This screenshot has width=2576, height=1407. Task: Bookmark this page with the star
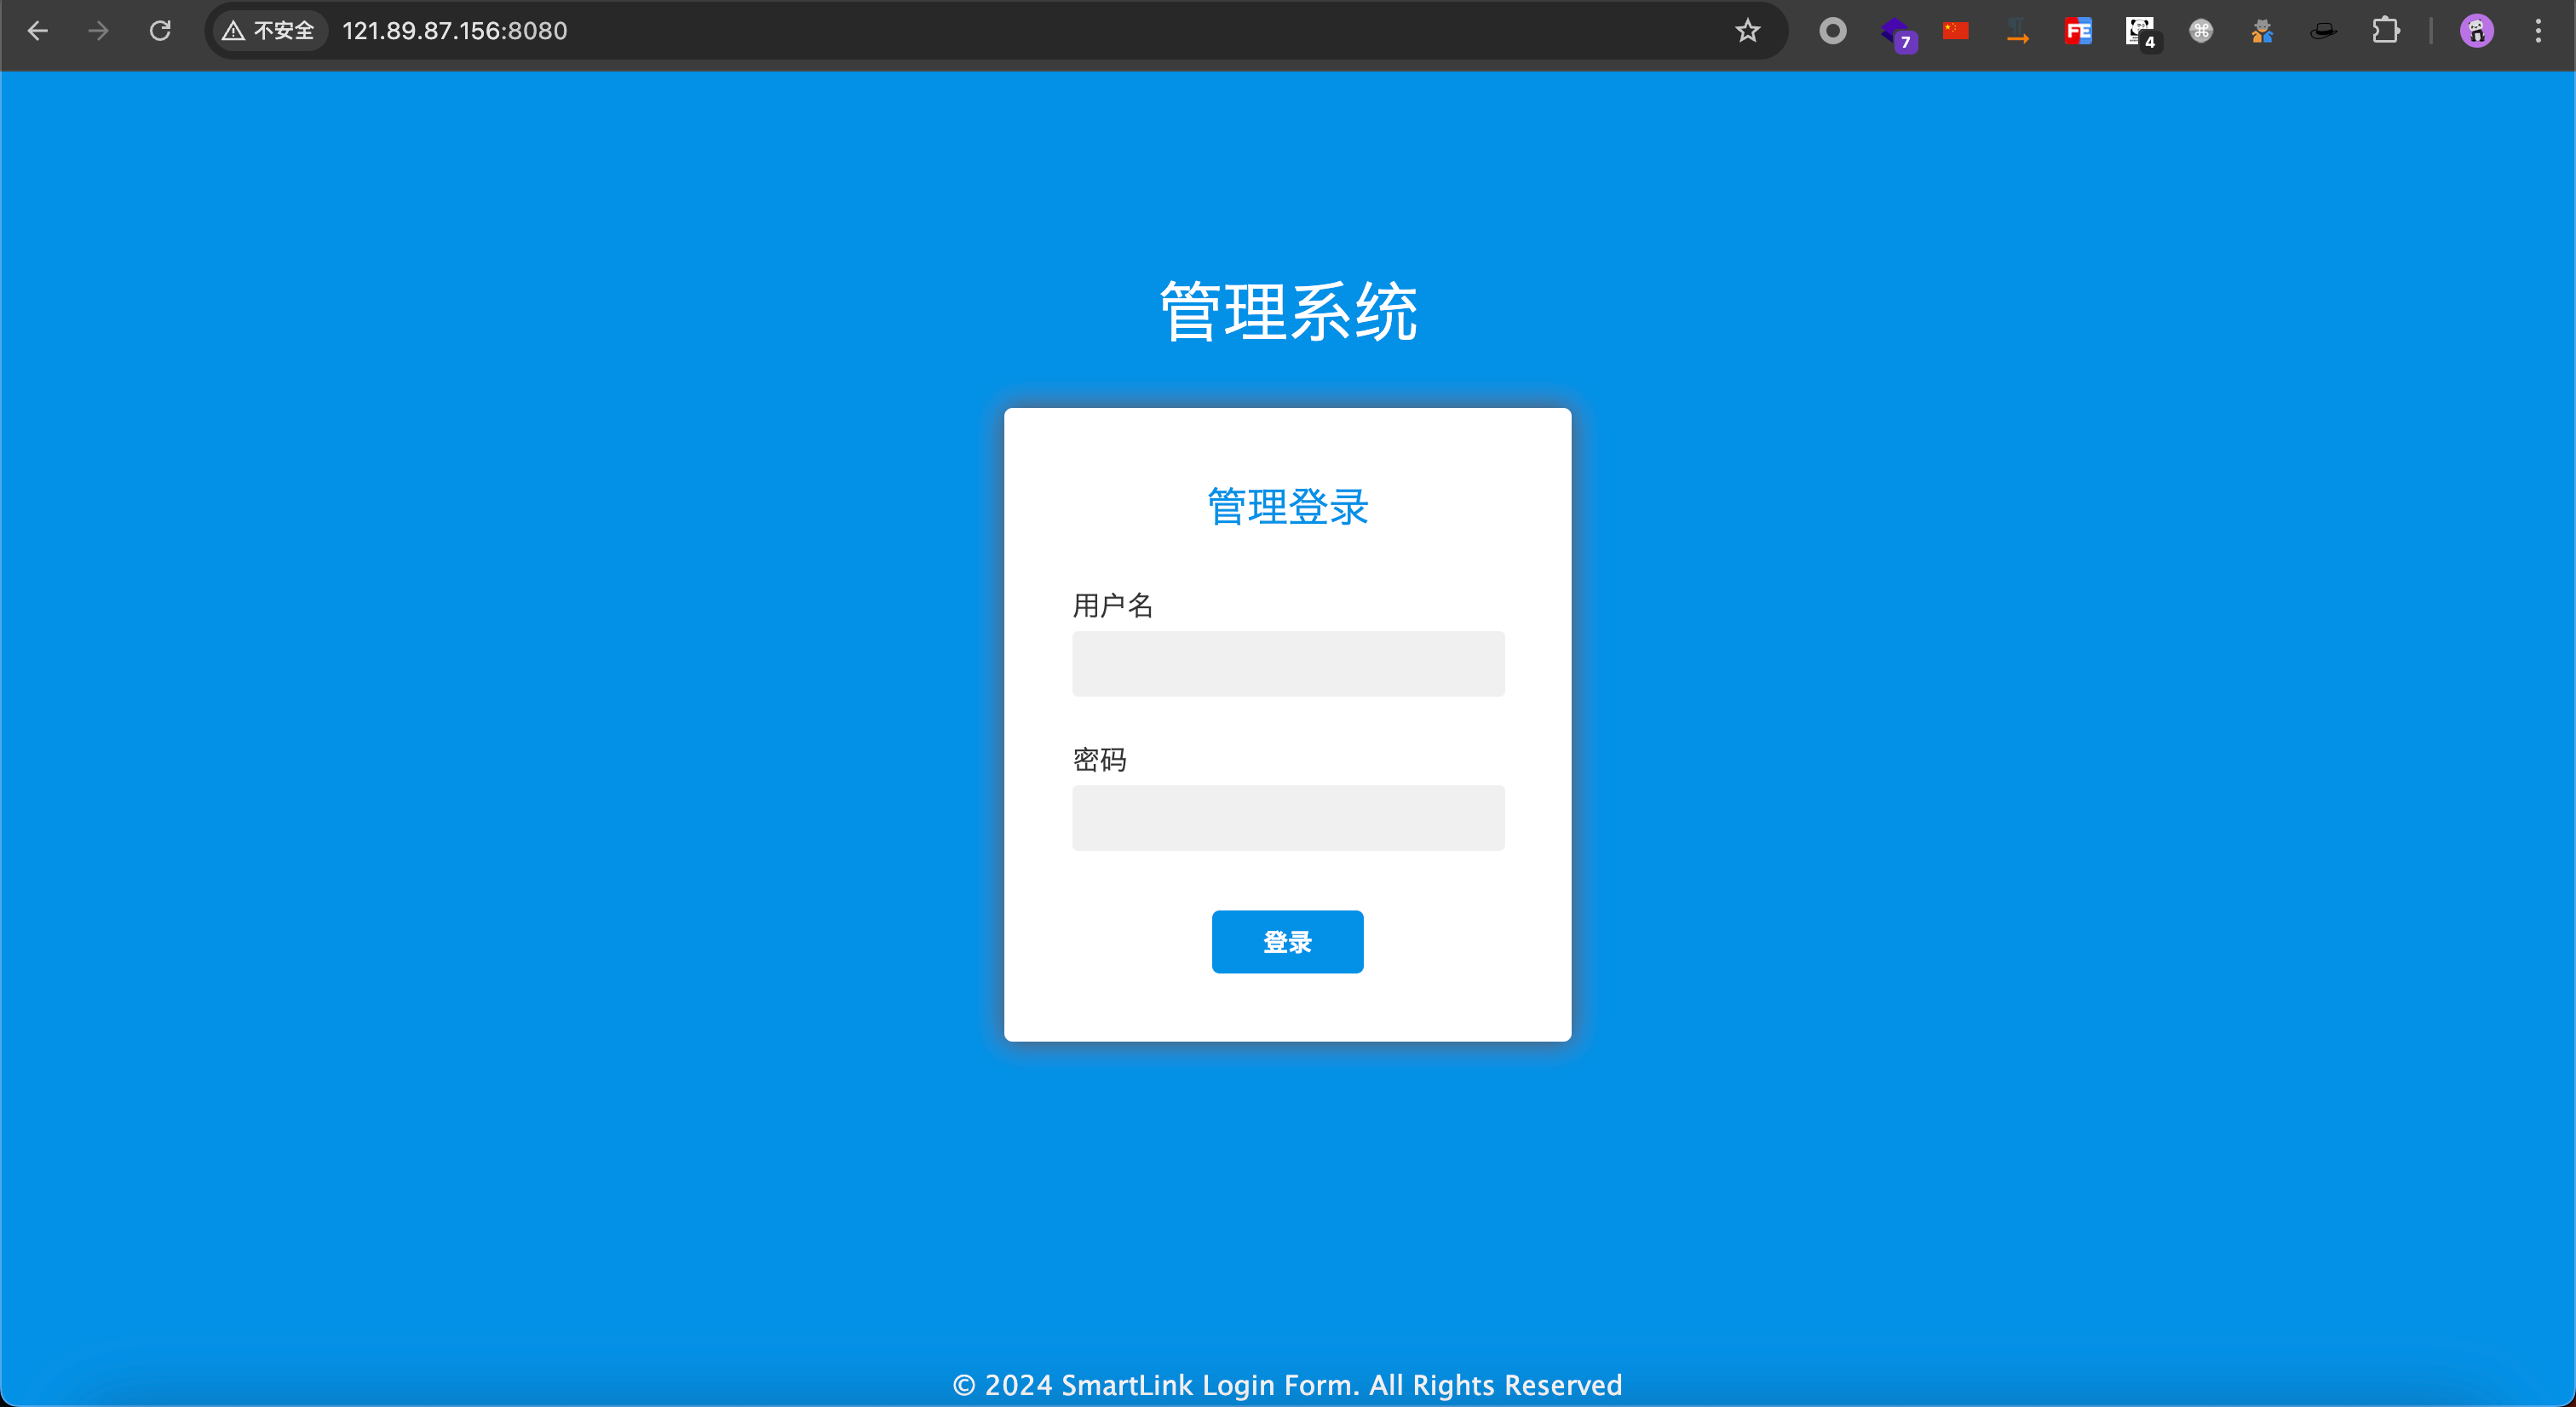1747,31
